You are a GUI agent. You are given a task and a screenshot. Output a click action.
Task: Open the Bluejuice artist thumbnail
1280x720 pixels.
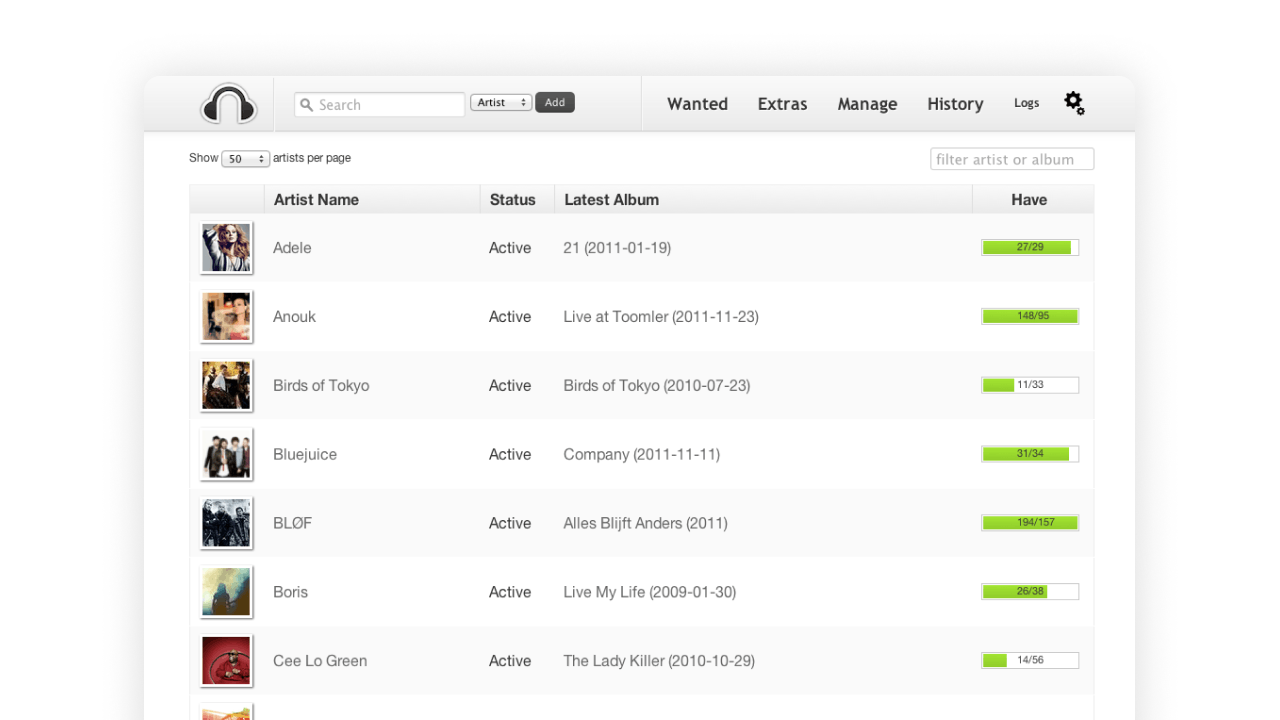point(226,455)
